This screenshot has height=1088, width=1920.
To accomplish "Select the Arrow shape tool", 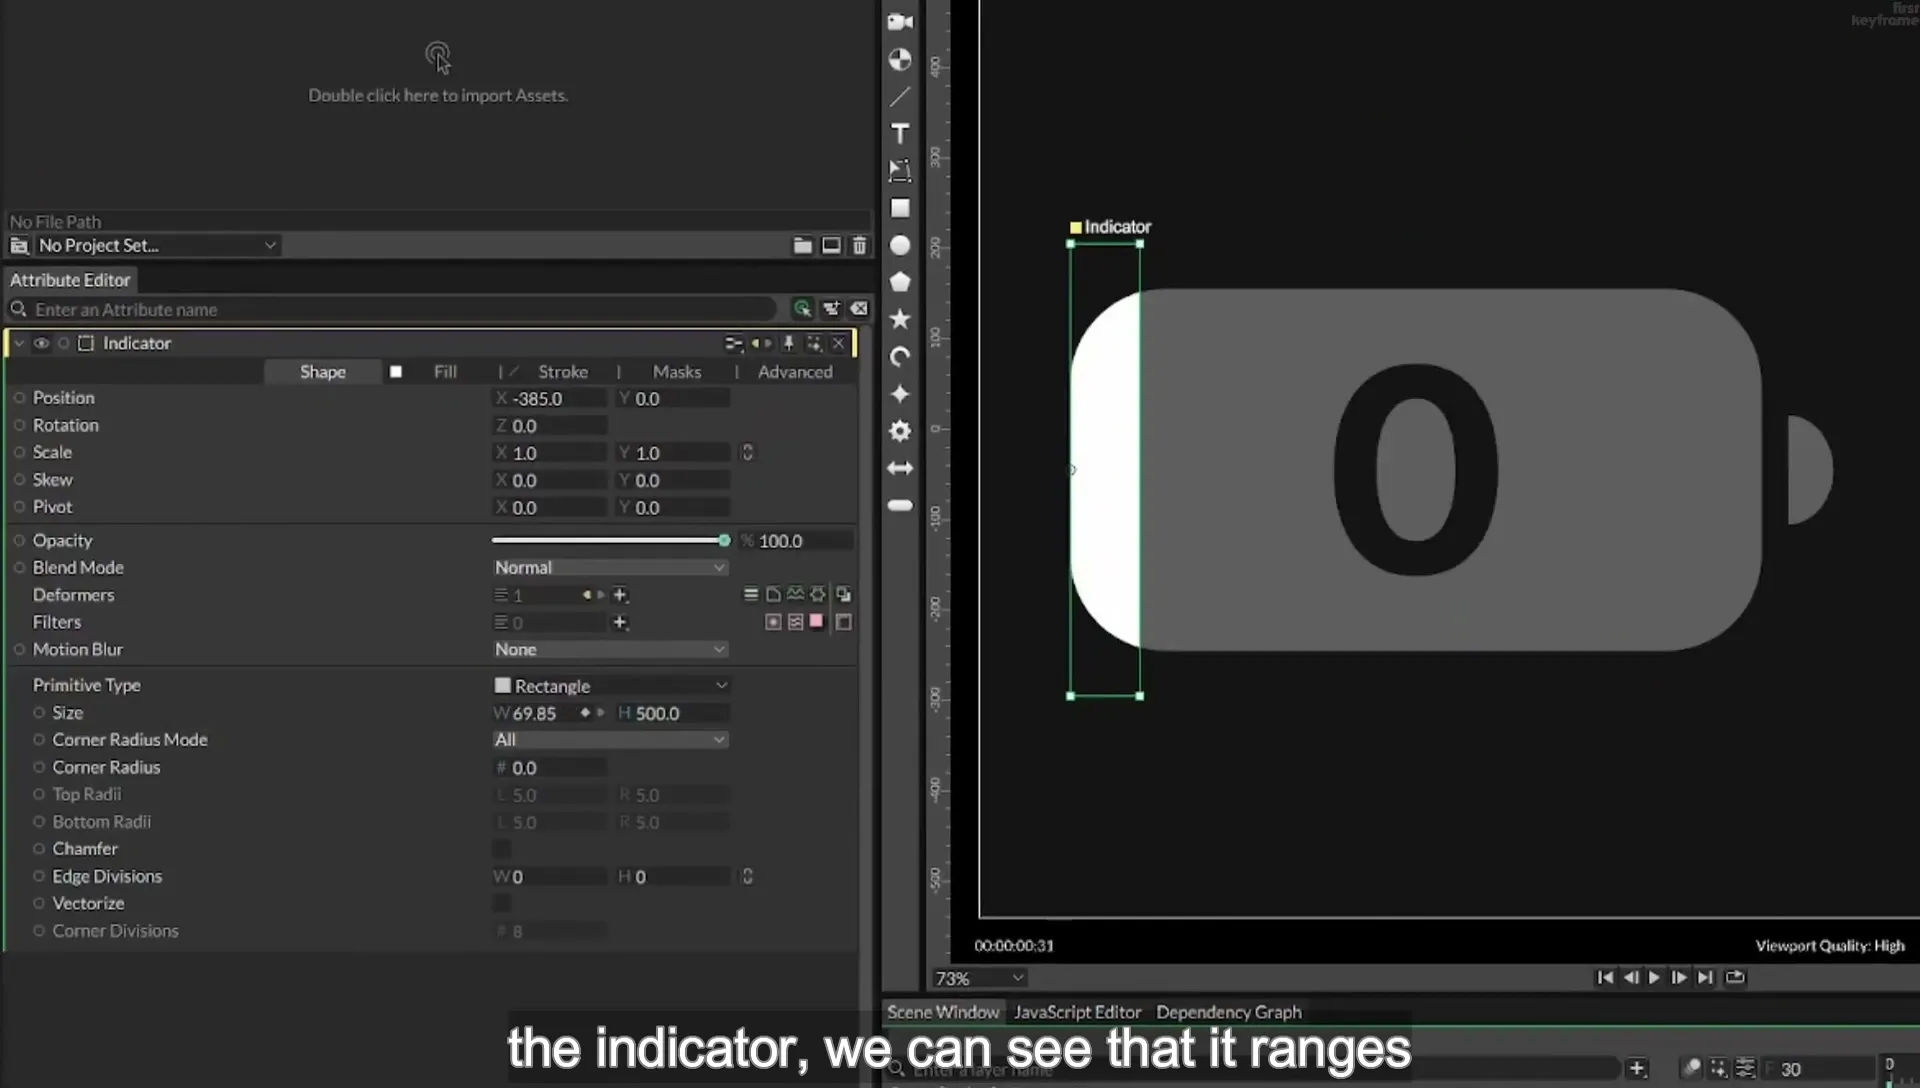I will [900, 468].
